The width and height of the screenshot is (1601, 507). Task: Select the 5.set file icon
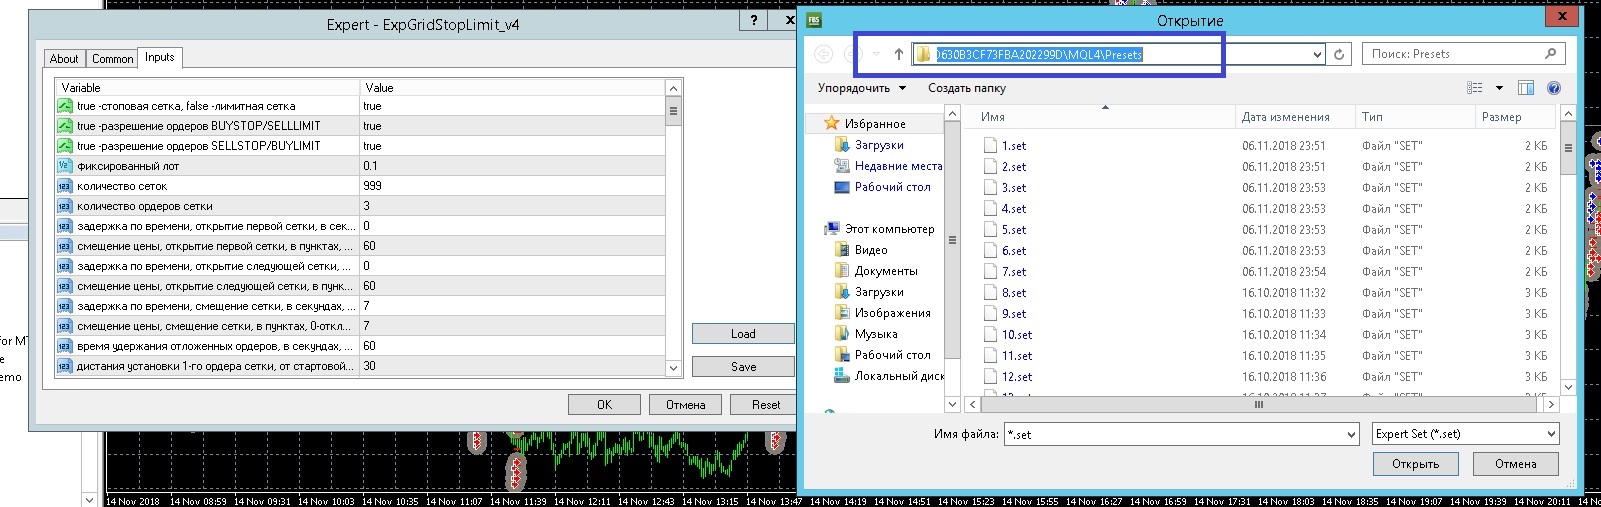(990, 230)
